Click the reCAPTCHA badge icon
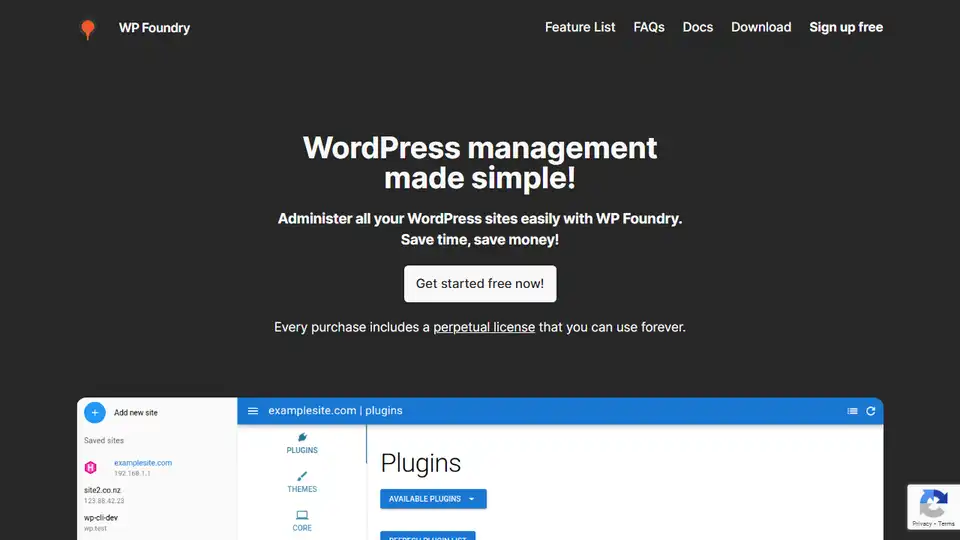 coord(934,504)
